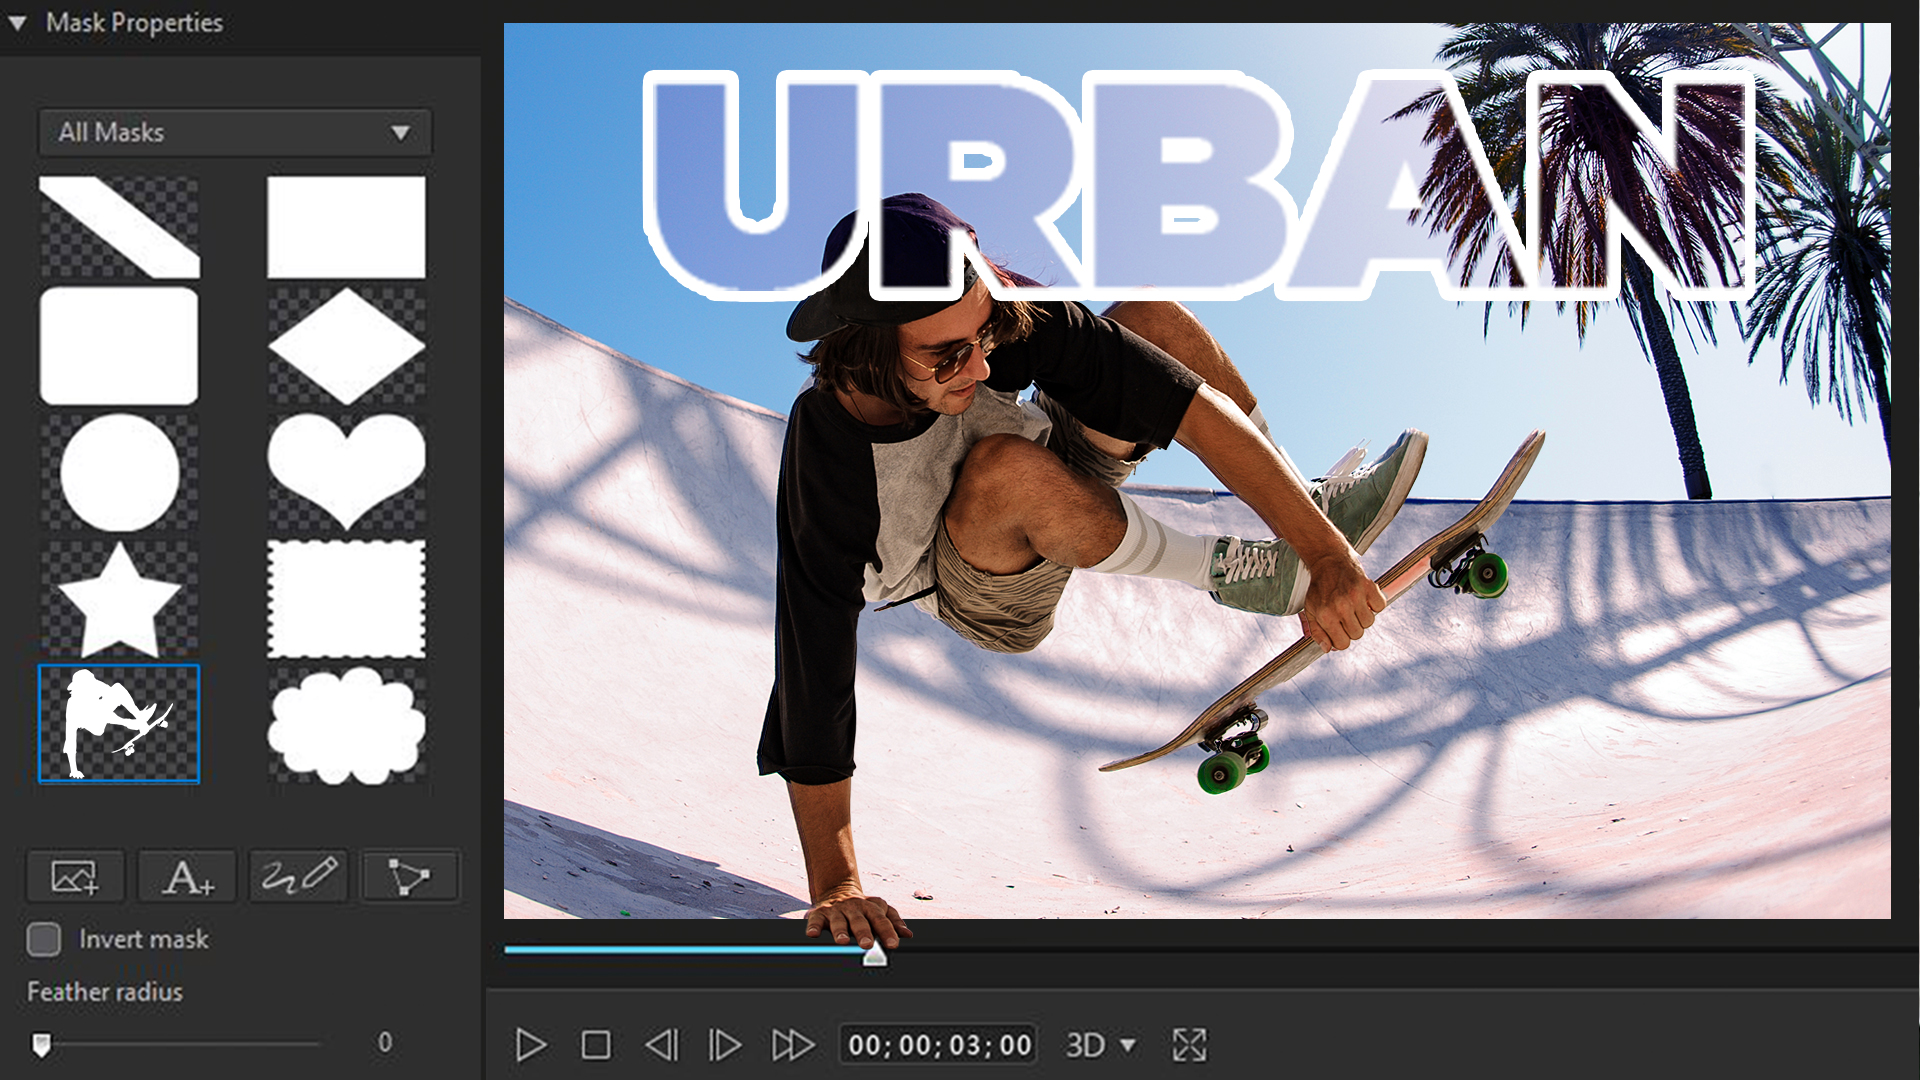Step forward to the next frame
Viewport: 1920px width, 1080px height.
coord(725,1045)
